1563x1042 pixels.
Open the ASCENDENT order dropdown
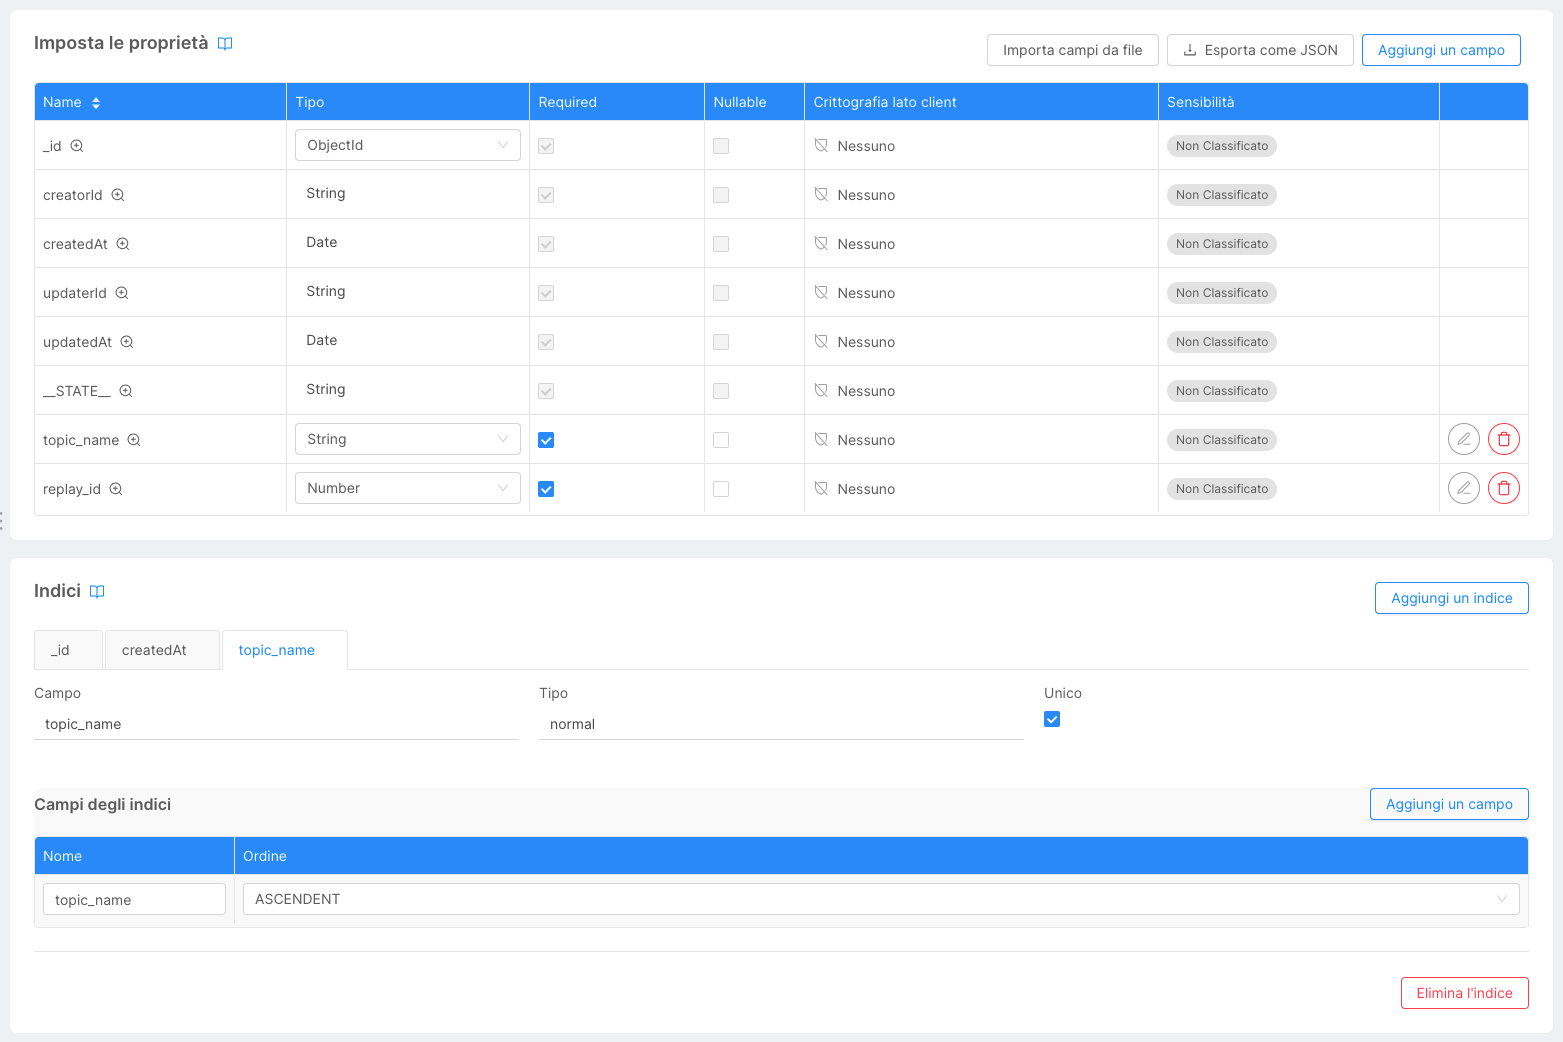pos(881,898)
